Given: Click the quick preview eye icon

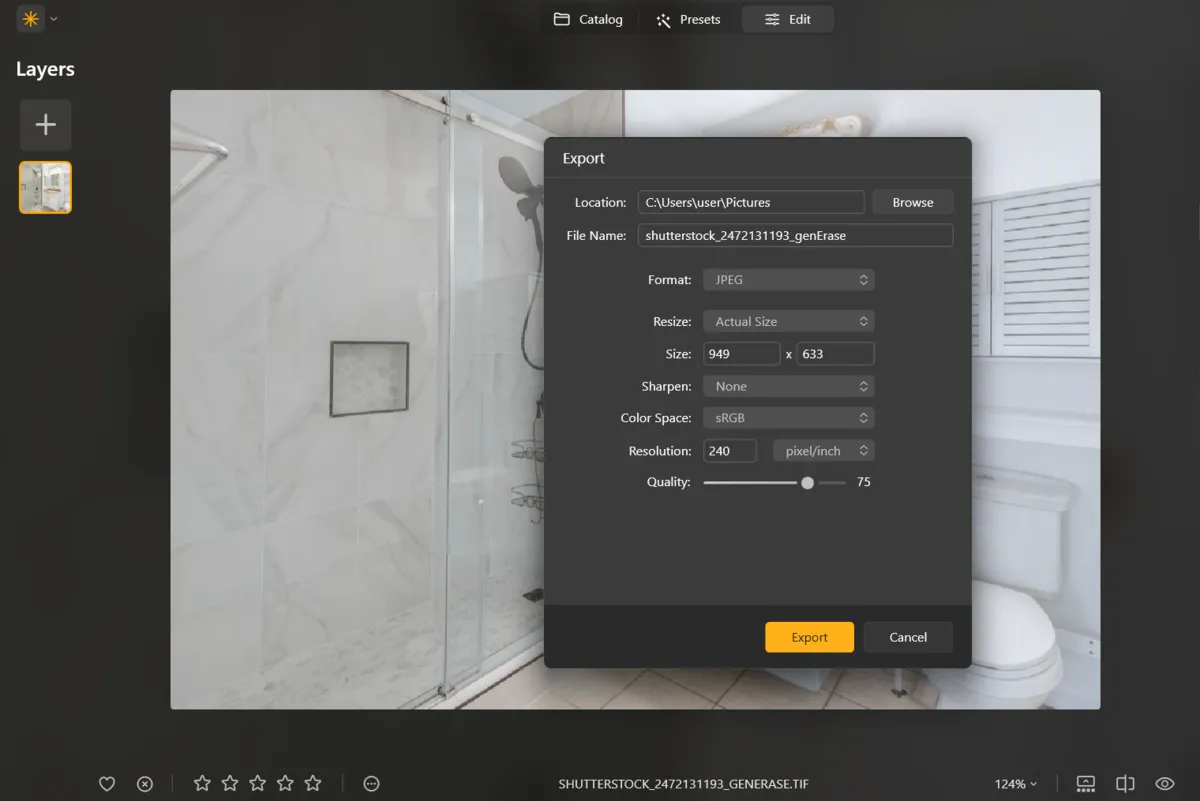Looking at the screenshot, I should coord(1163,783).
